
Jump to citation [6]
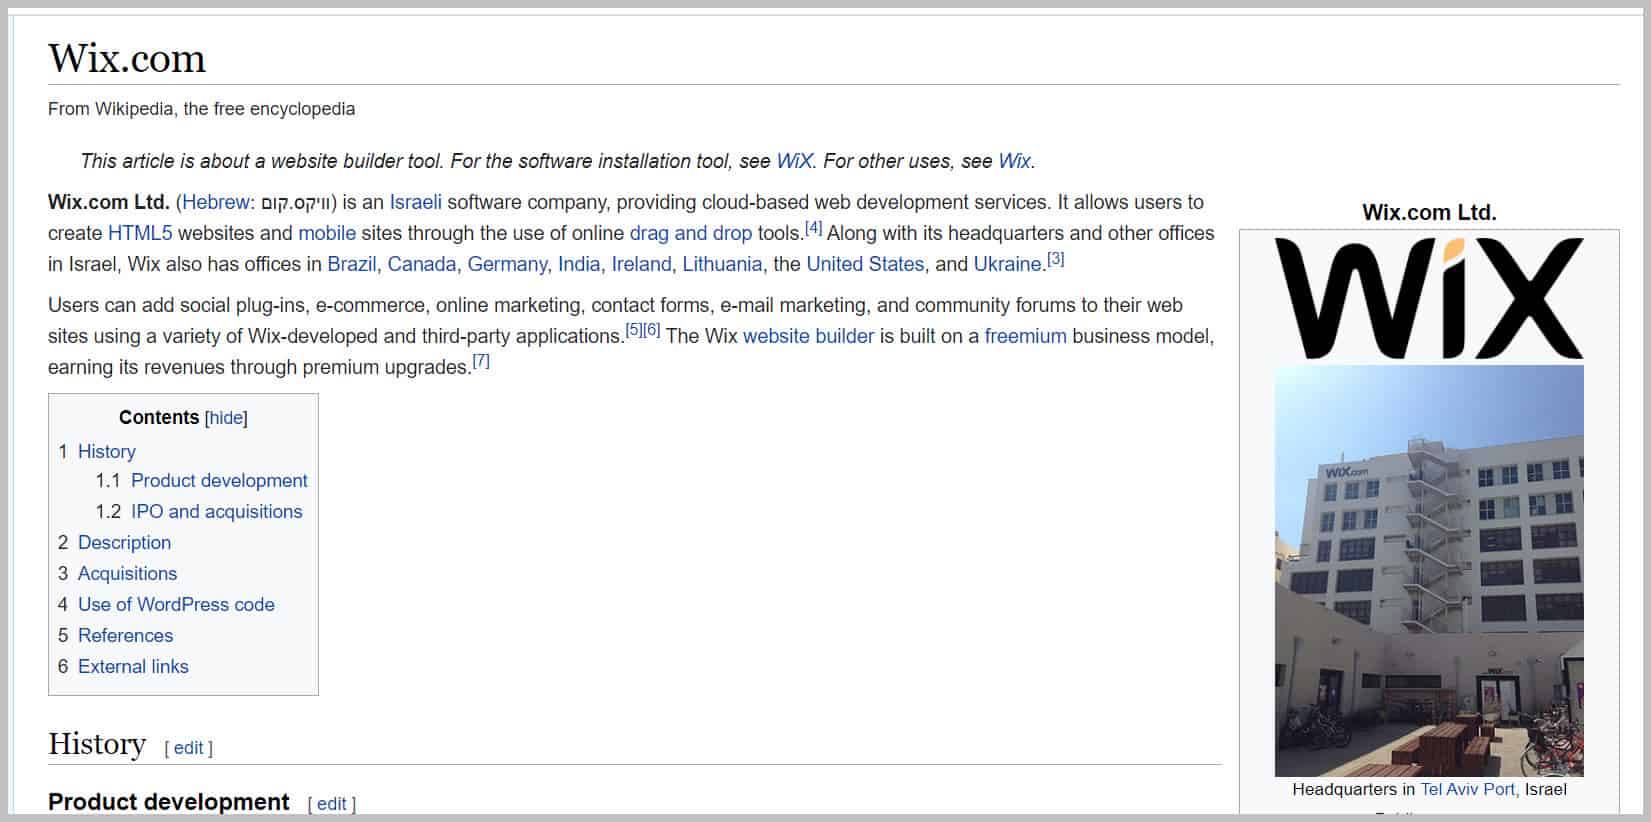point(651,330)
